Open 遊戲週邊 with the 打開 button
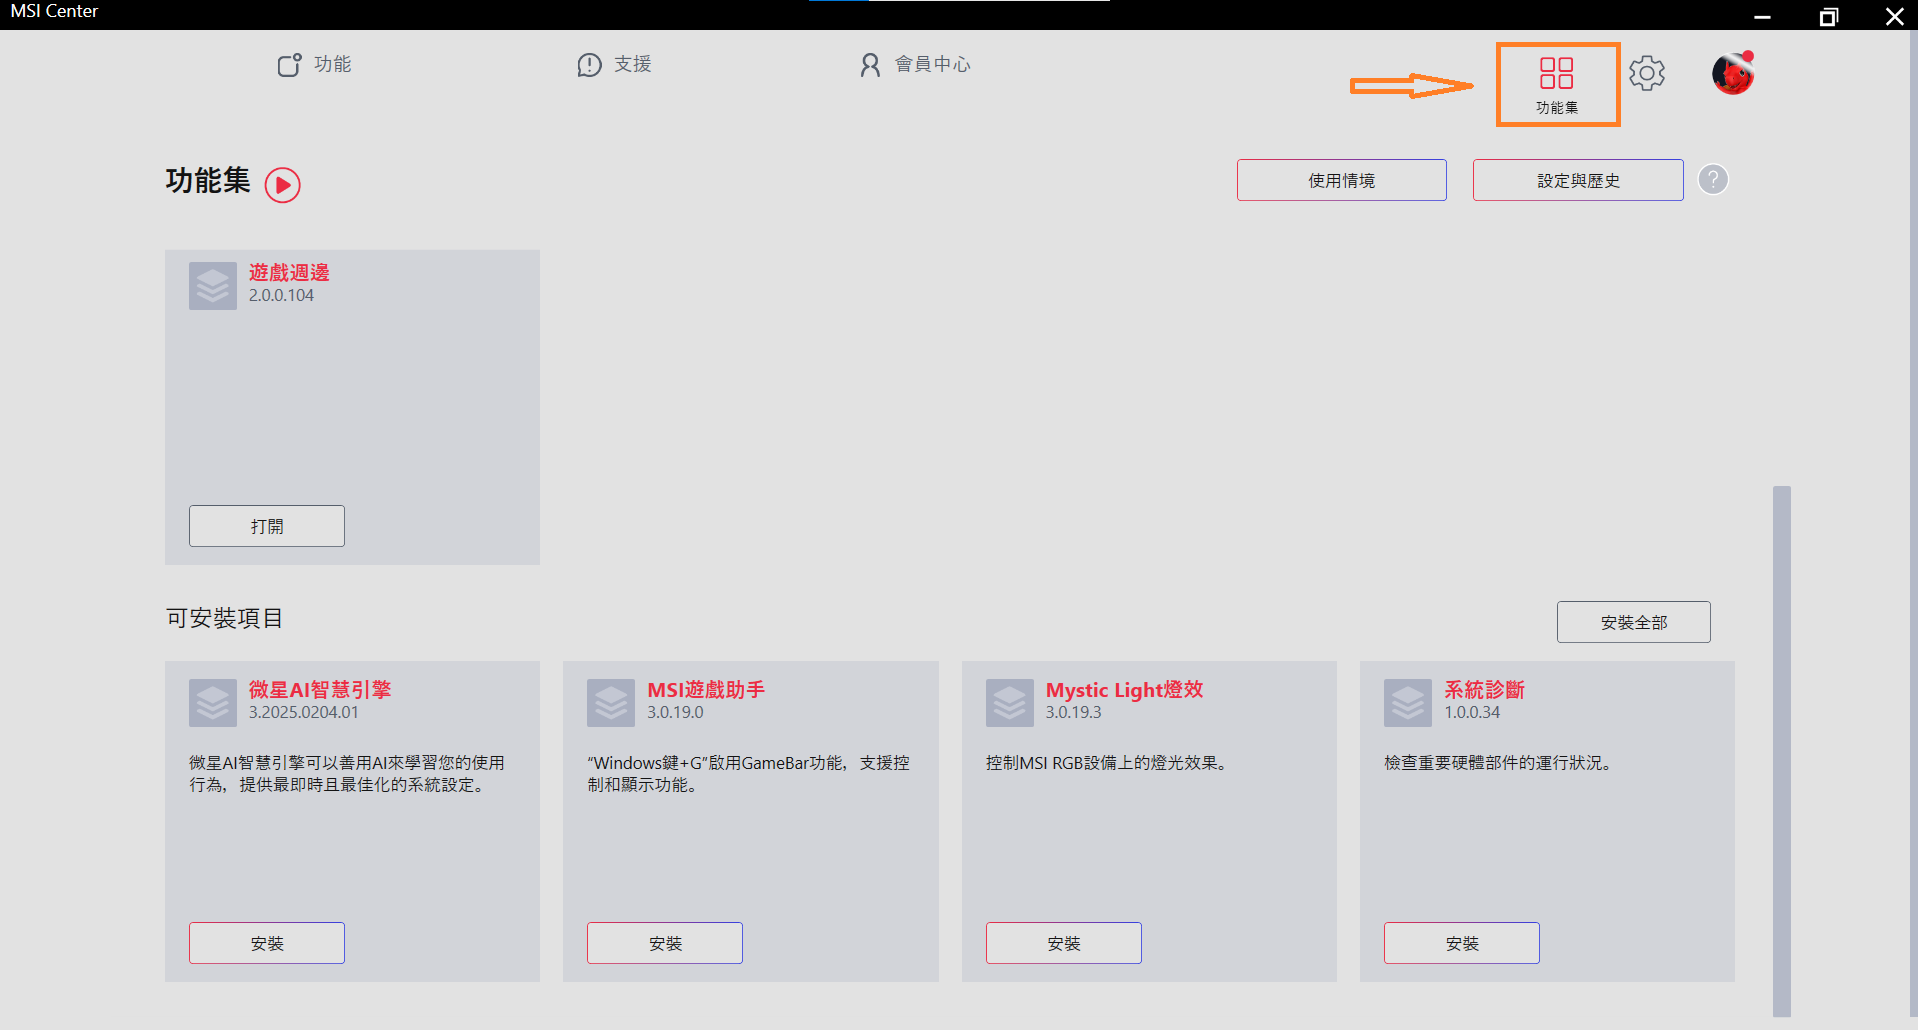Image resolution: width=1918 pixels, height=1030 pixels. click(267, 526)
